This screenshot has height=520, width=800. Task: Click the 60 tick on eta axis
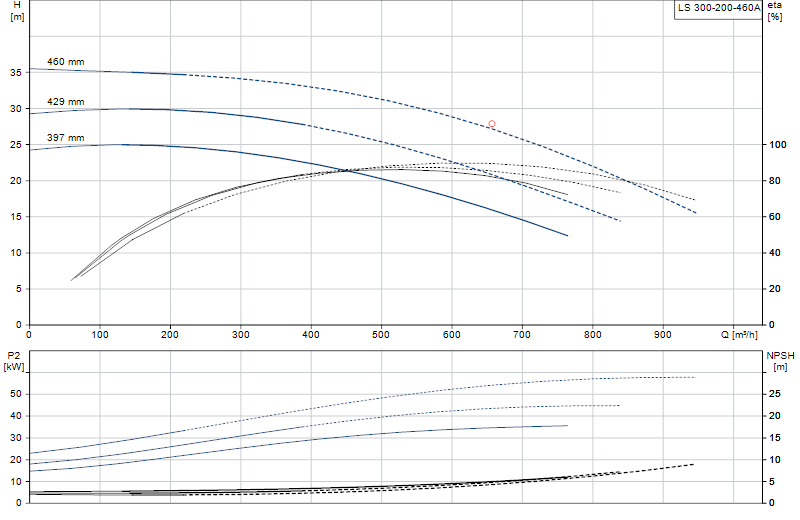(x=774, y=216)
